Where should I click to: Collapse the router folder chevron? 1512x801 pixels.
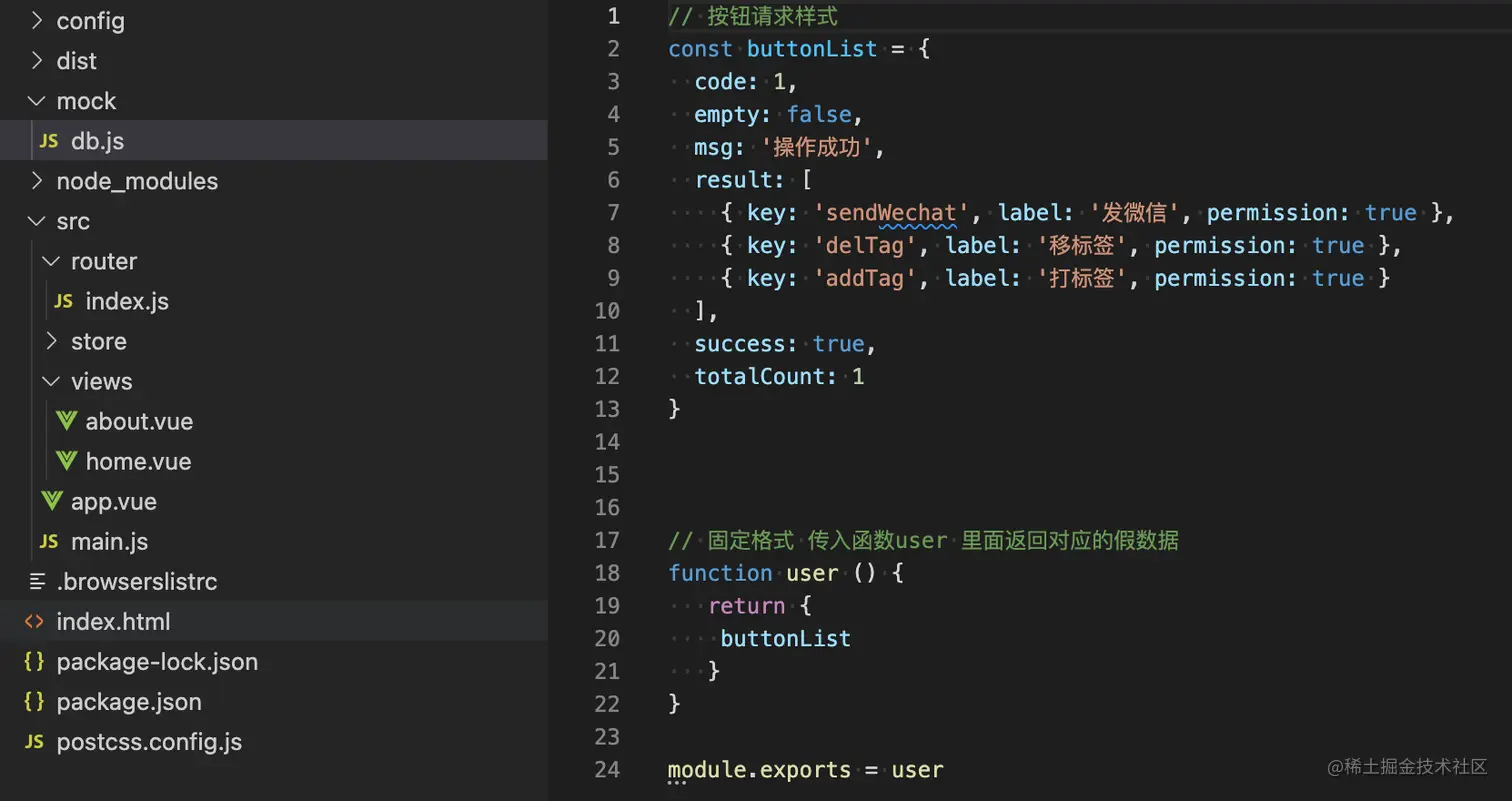(51, 261)
